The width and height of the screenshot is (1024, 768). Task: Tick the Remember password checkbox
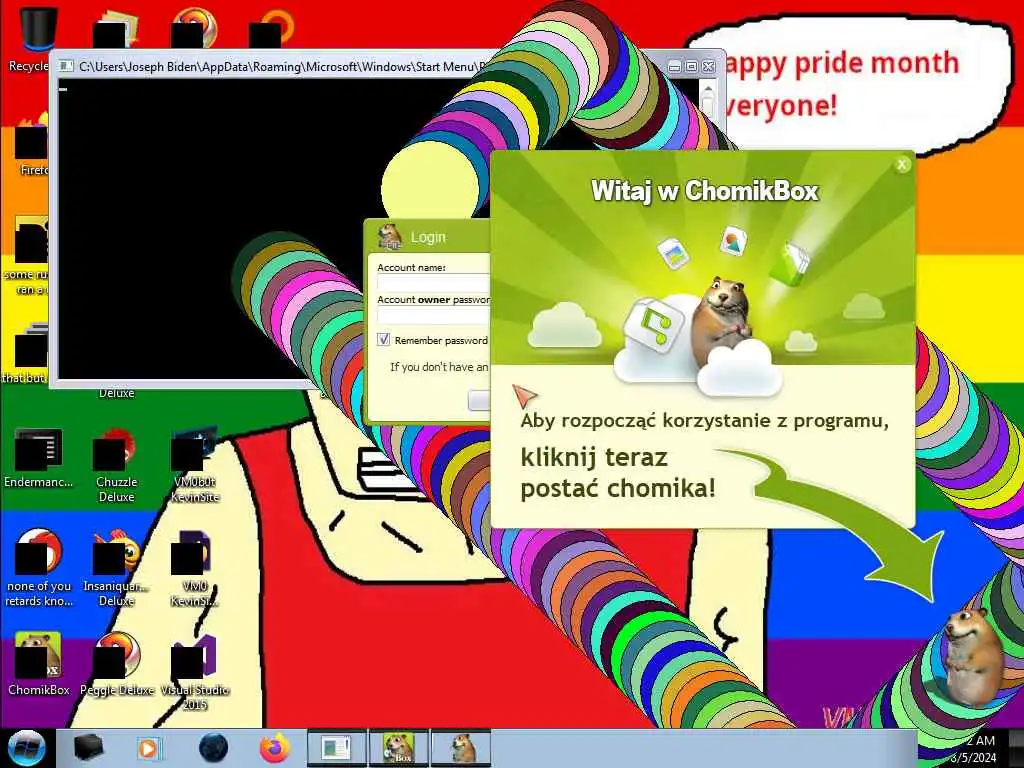point(383,340)
